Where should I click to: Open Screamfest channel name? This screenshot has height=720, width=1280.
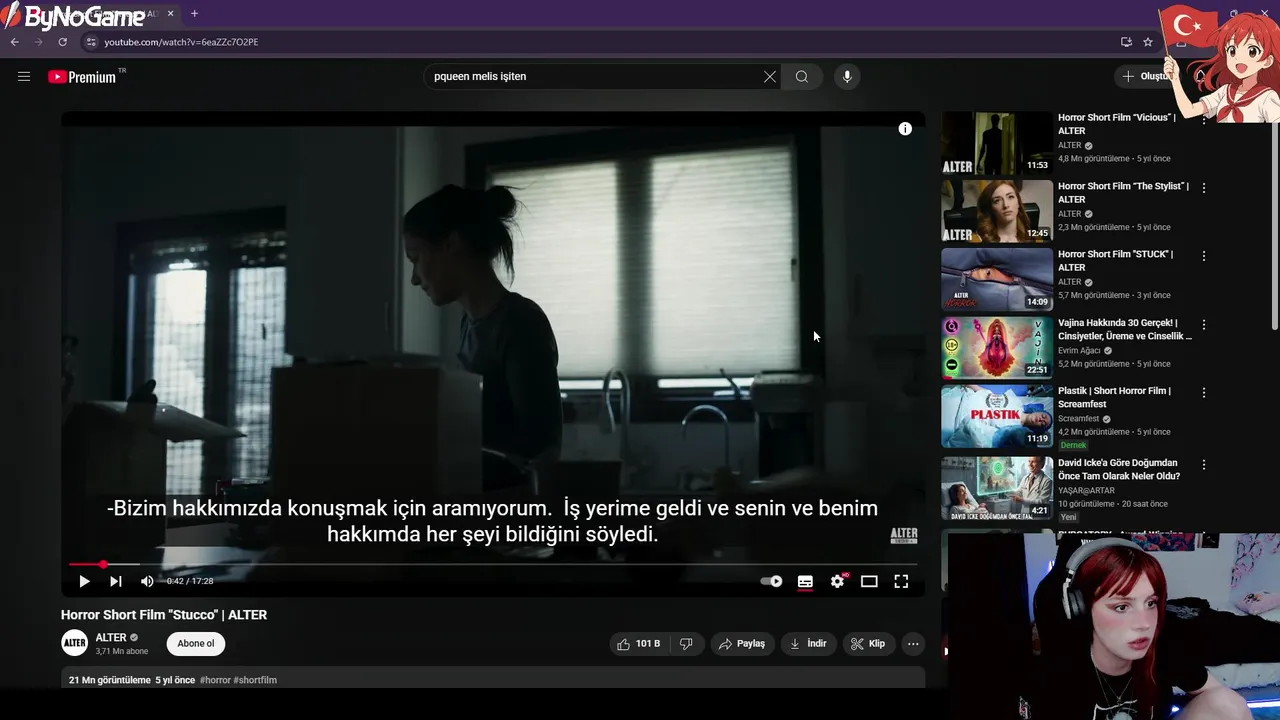(x=1078, y=419)
